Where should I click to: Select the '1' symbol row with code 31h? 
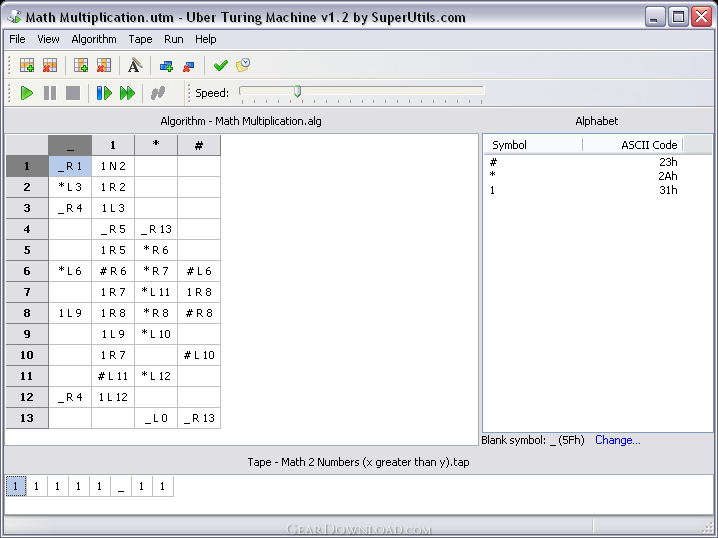click(x=583, y=190)
